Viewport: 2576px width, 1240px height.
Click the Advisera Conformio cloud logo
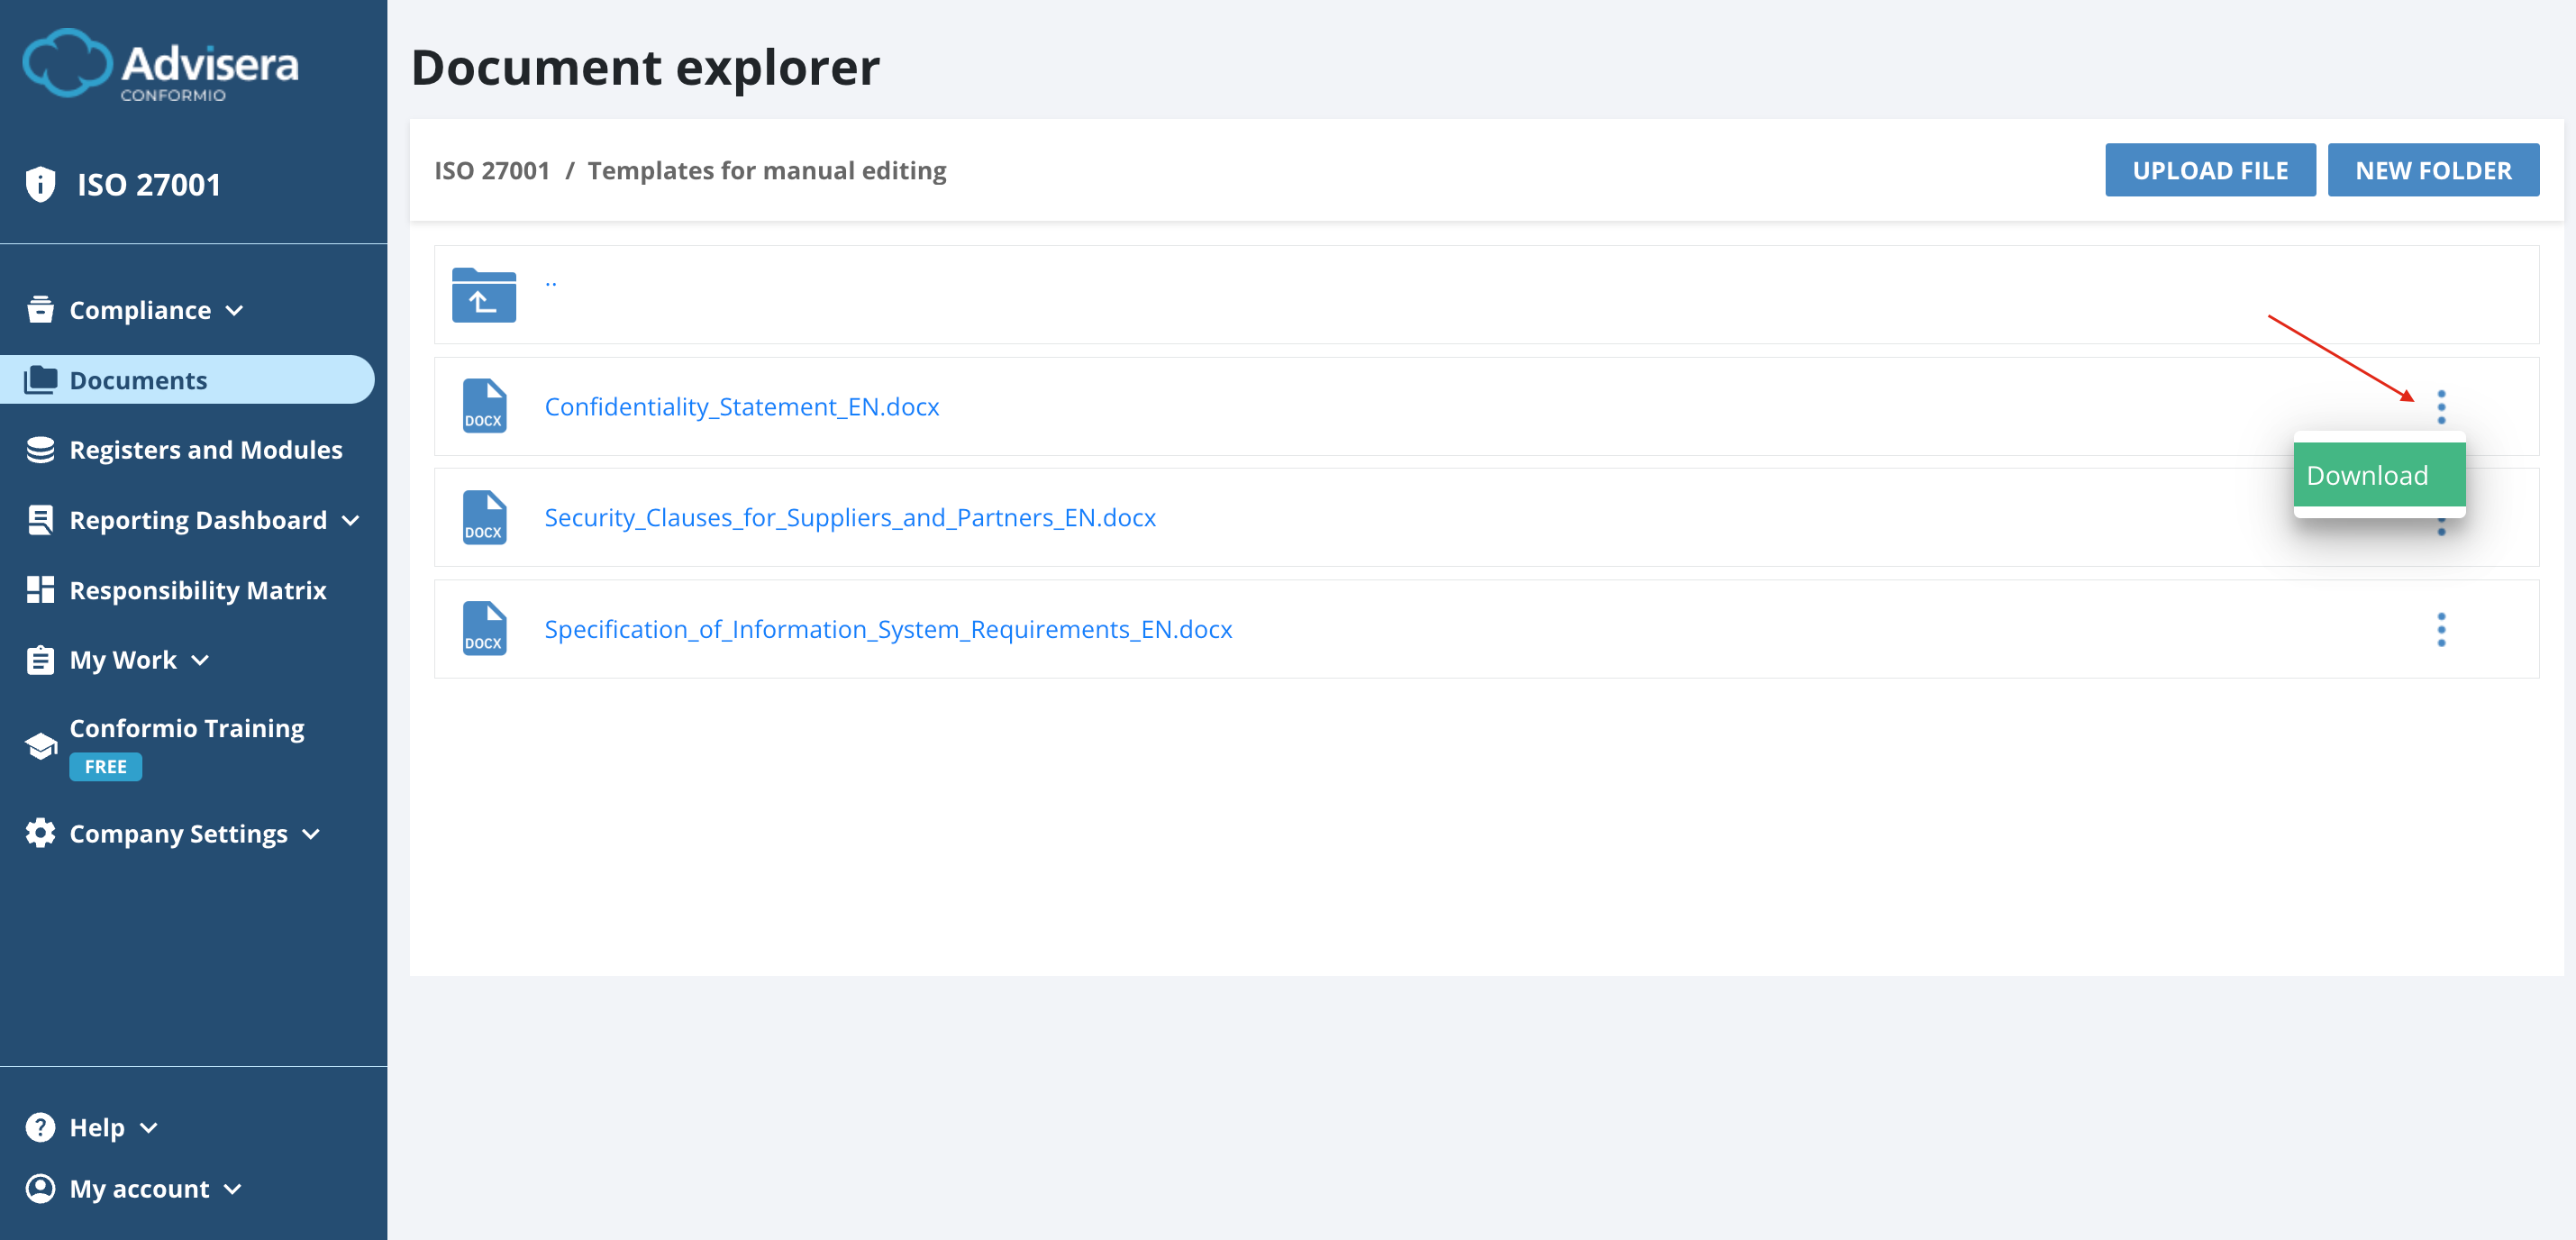66,64
